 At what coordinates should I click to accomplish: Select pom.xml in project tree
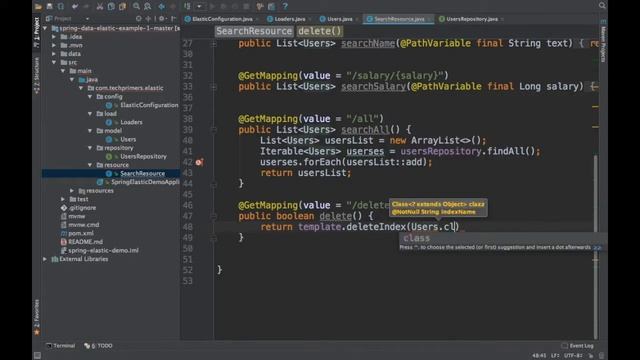(80, 233)
